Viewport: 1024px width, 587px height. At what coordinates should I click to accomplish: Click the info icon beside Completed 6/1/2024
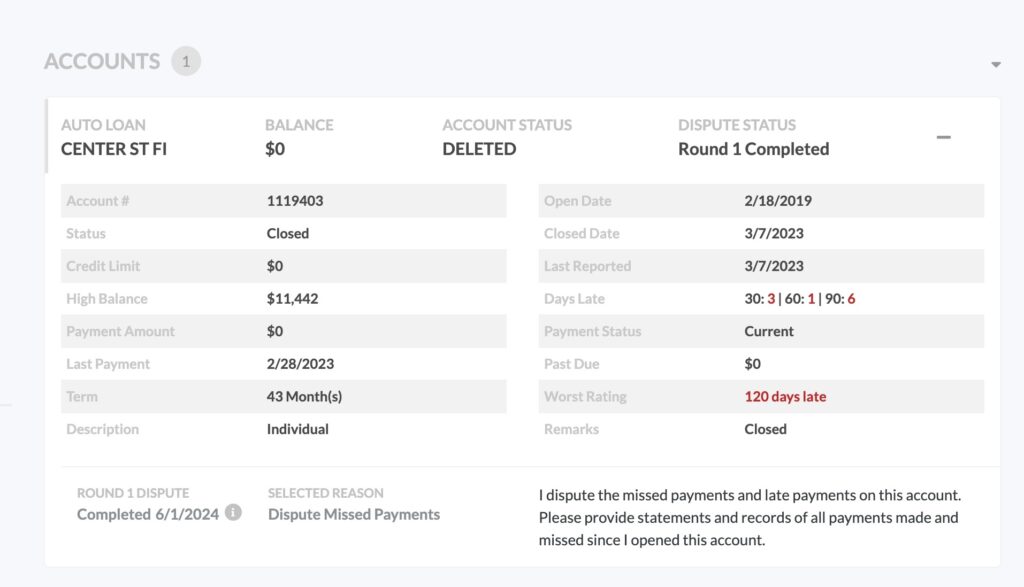click(x=233, y=513)
